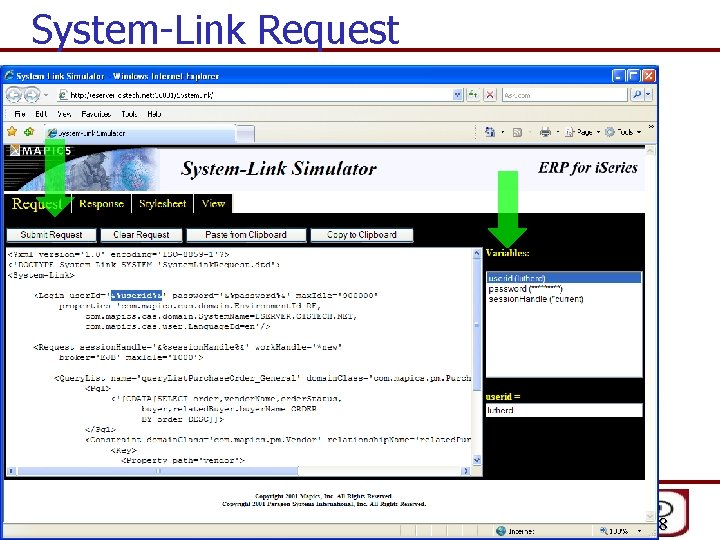The width and height of the screenshot is (720, 540).
Task: Switch to the Response tab
Action: pyautogui.click(x=101, y=203)
